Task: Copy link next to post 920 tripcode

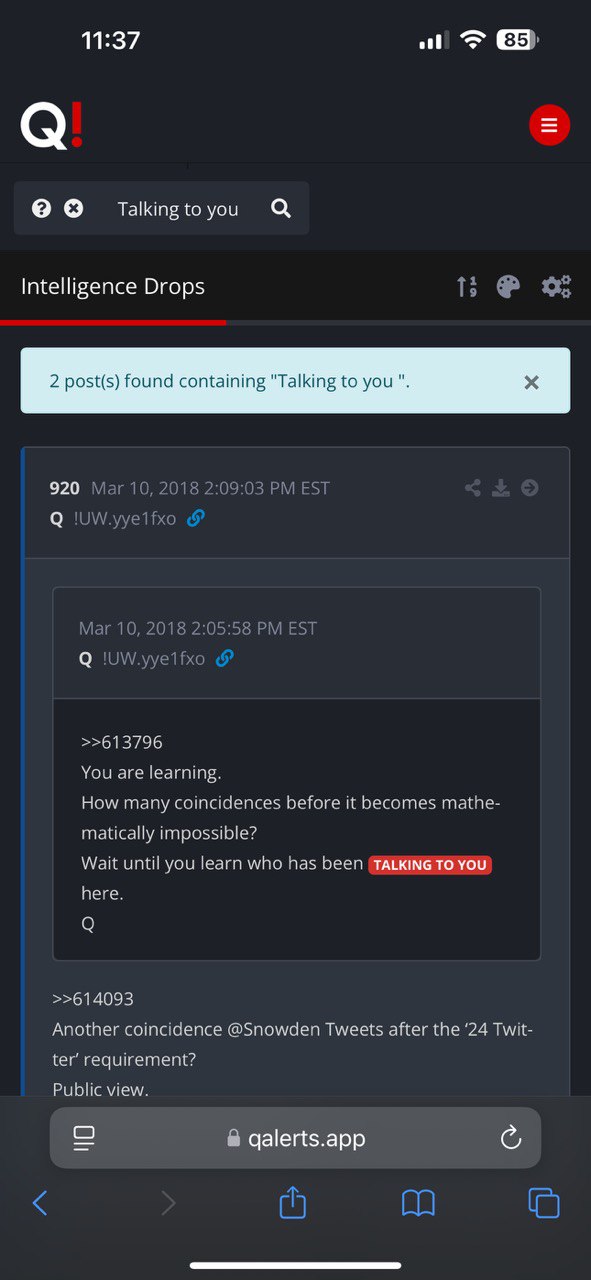Action: tap(196, 518)
